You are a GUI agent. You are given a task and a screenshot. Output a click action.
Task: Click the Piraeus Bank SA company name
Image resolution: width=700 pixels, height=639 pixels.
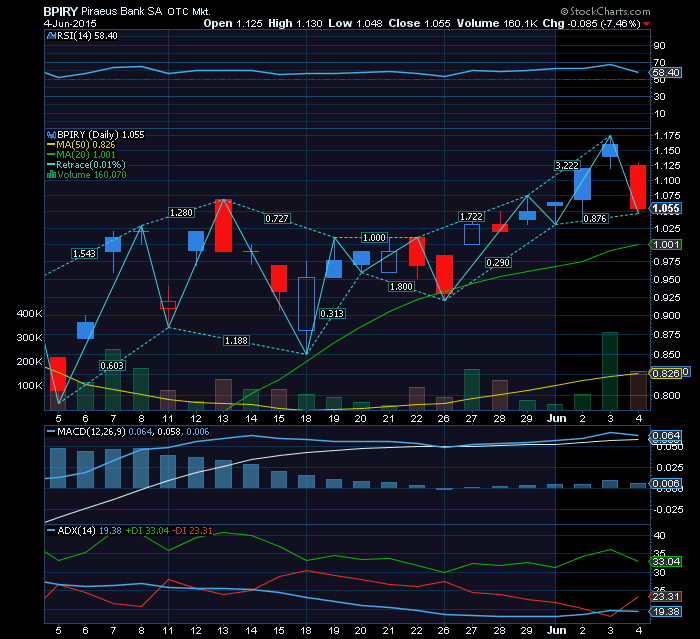121,11
